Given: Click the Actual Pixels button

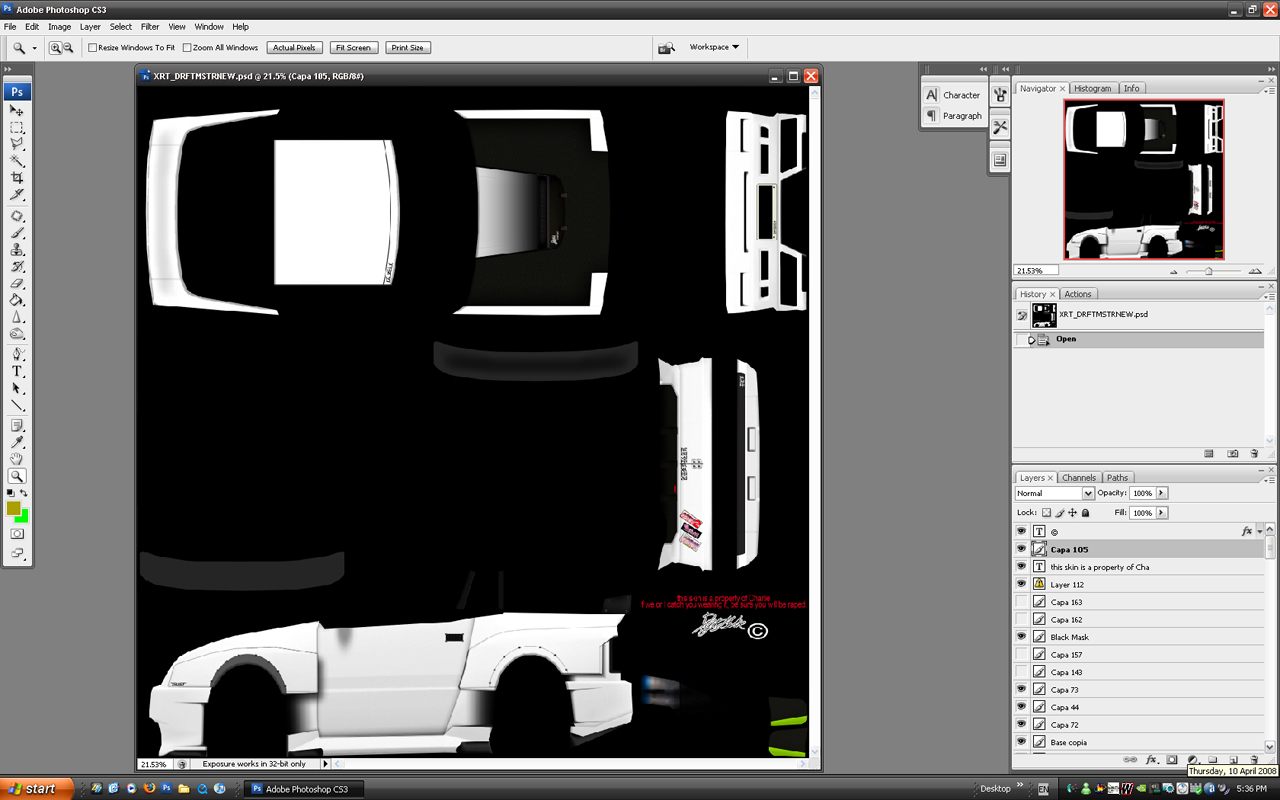Looking at the screenshot, I should point(294,47).
